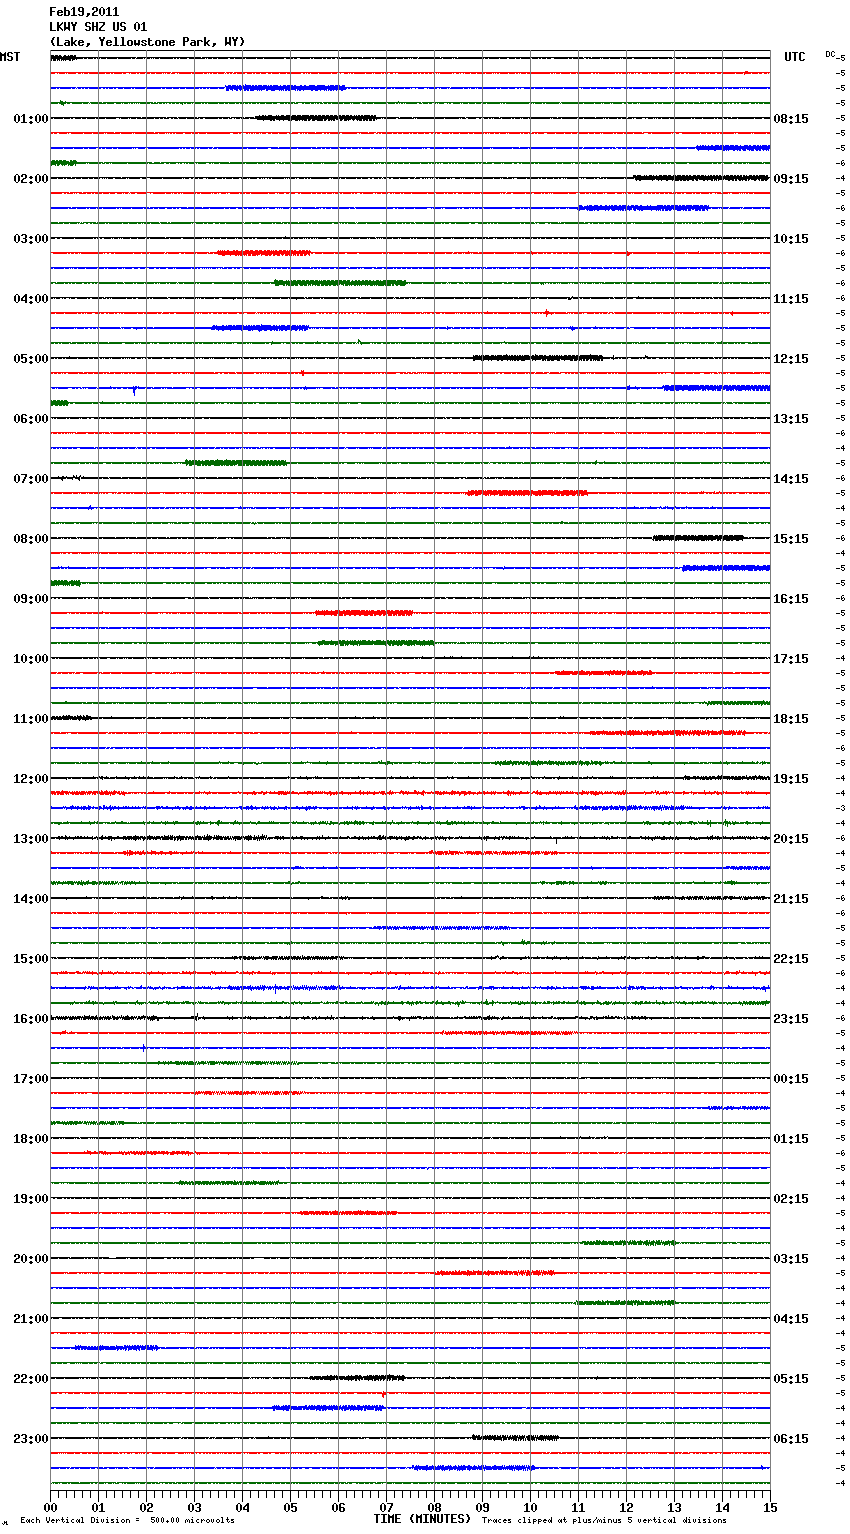This screenshot has height=1534, width=850.
Task: Select the MST time label '18:00'
Action: click(31, 1139)
